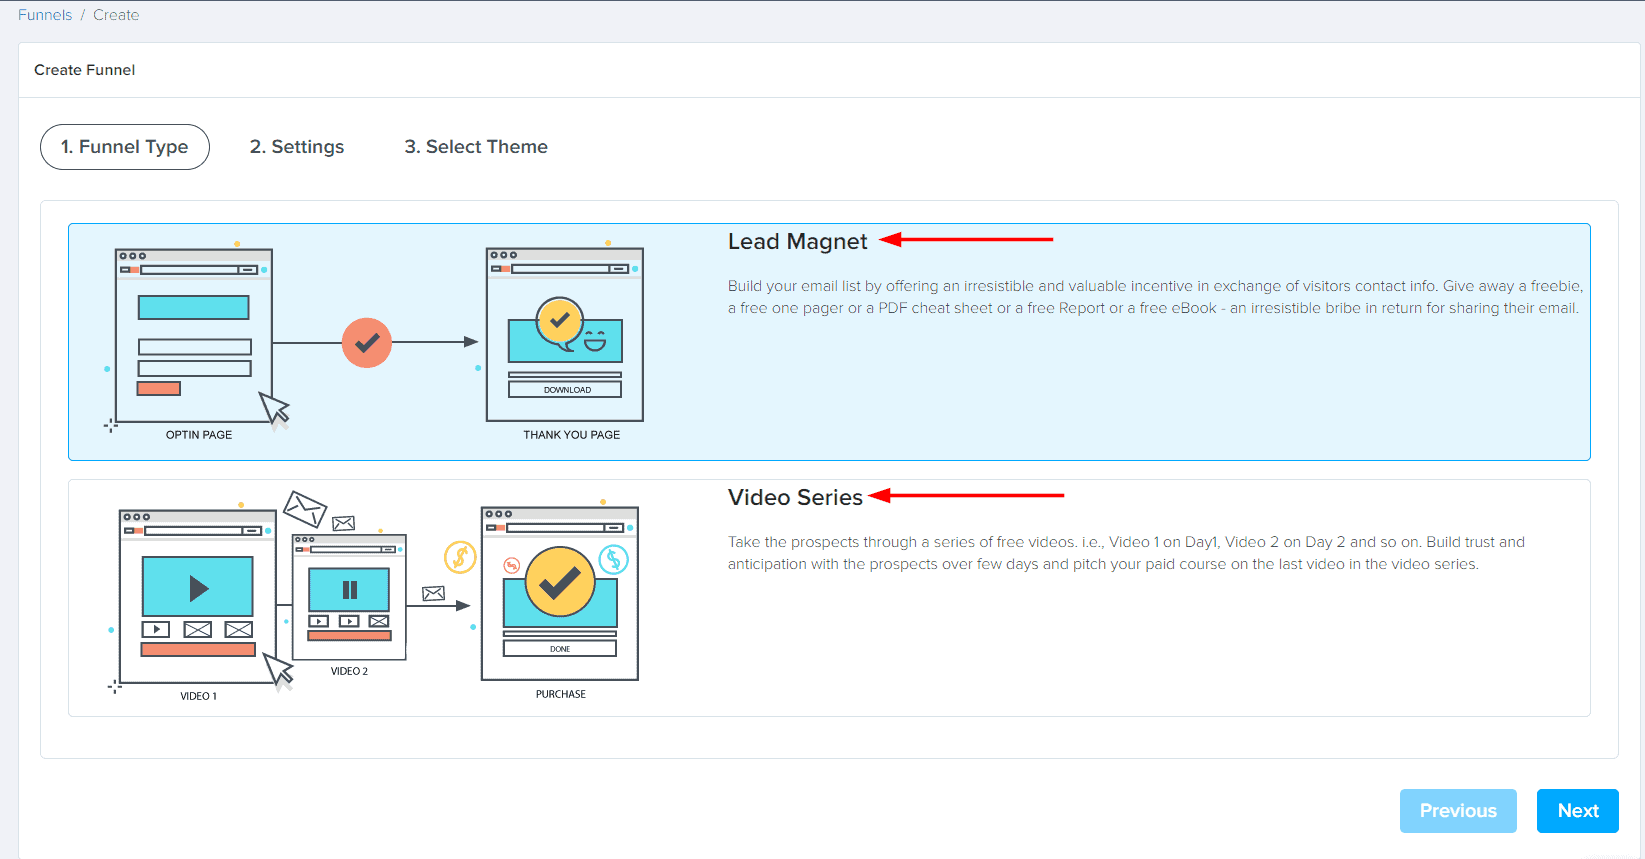Image resolution: width=1645 pixels, height=859 pixels.
Task: Click the large open envelope icon above Video 2
Action: (x=305, y=508)
